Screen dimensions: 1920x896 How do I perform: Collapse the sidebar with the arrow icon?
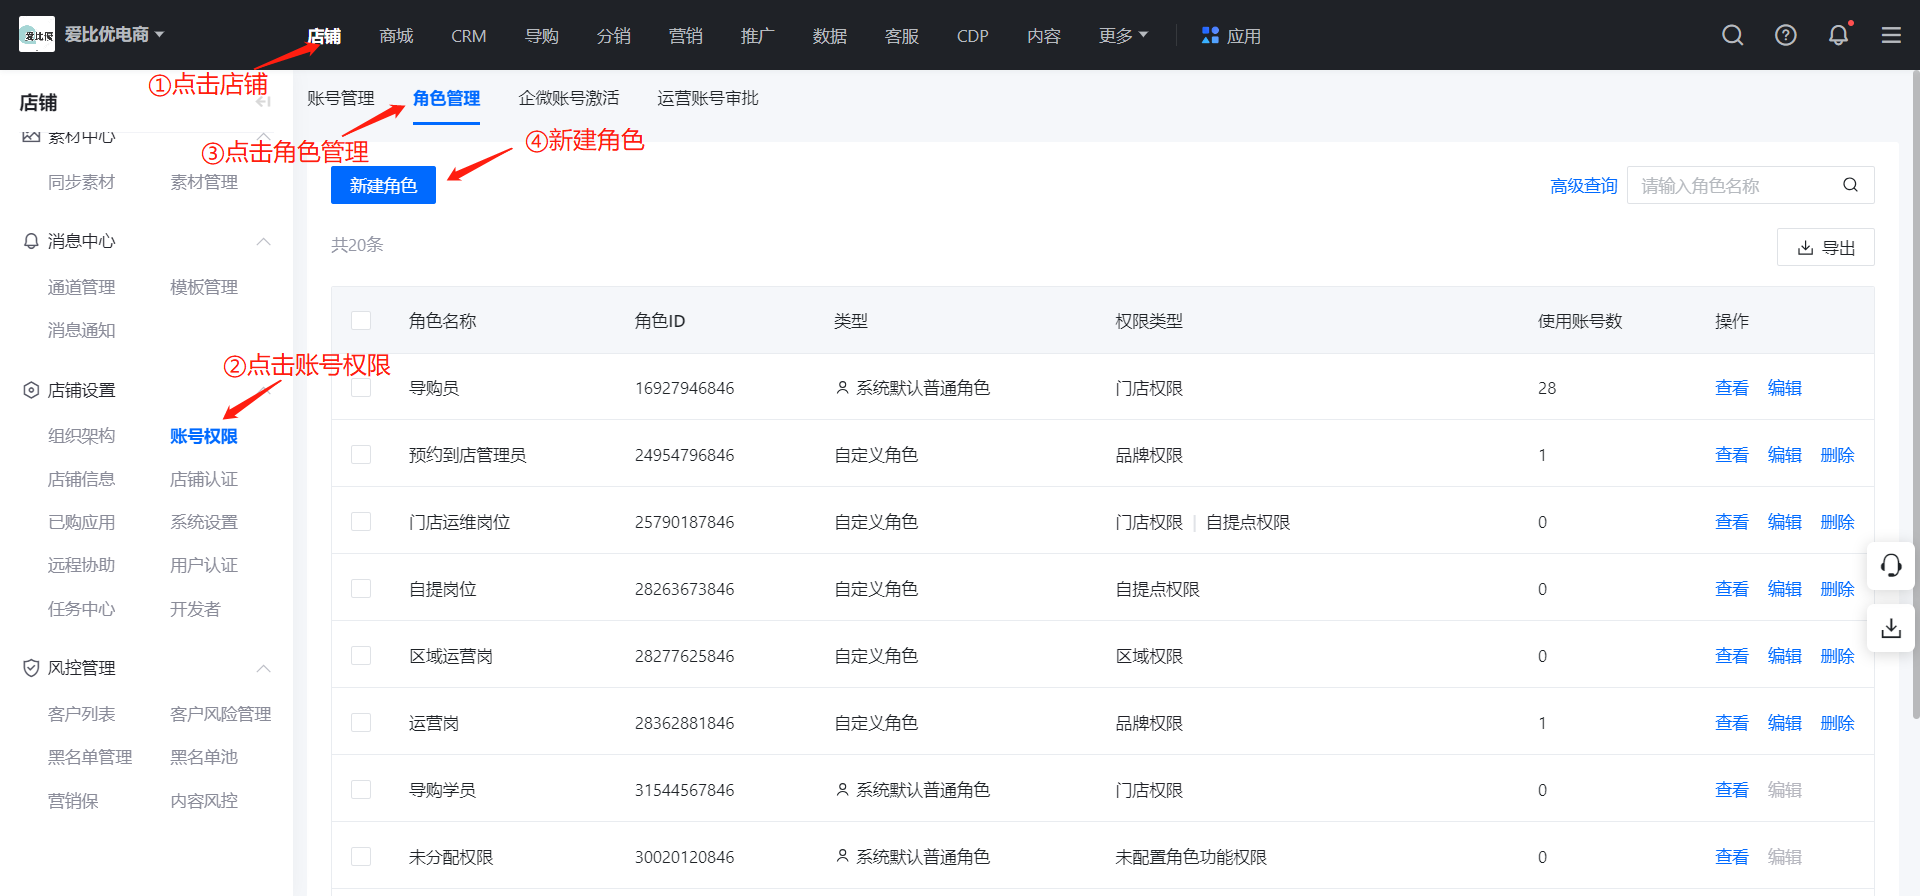(263, 102)
